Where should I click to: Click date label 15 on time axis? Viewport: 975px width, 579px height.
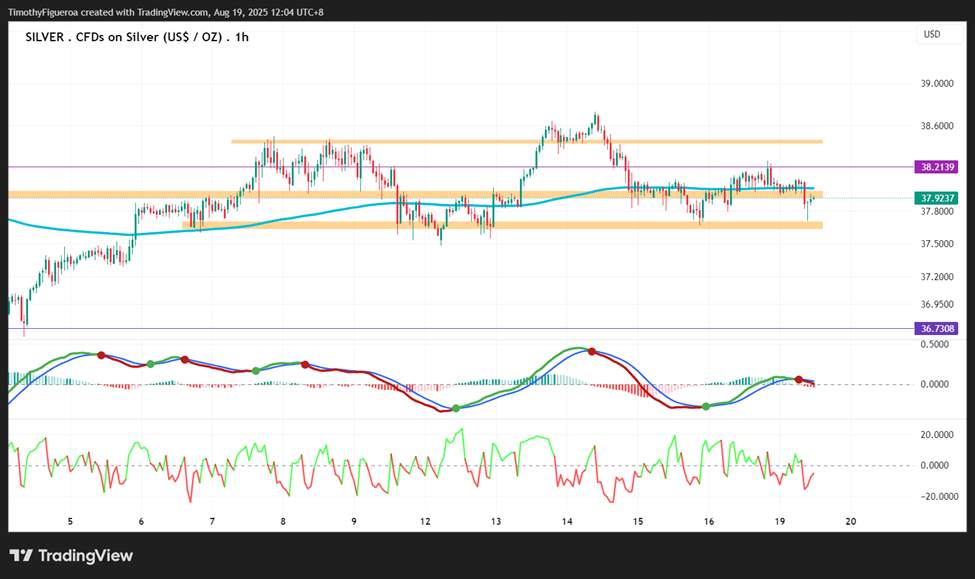(x=638, y=521)
